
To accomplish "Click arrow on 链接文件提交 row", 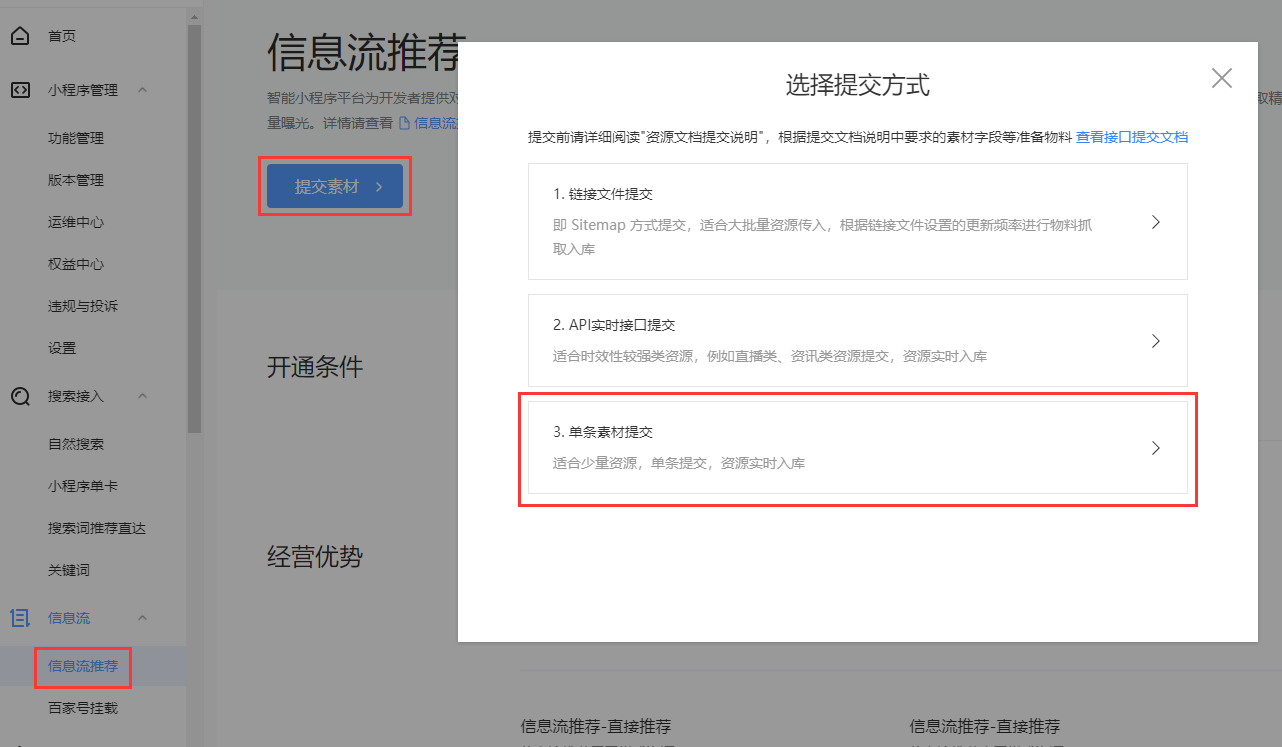I will coord(1156,222).
